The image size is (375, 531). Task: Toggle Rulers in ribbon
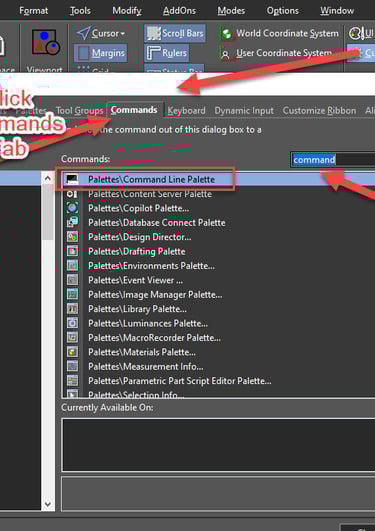167,53
